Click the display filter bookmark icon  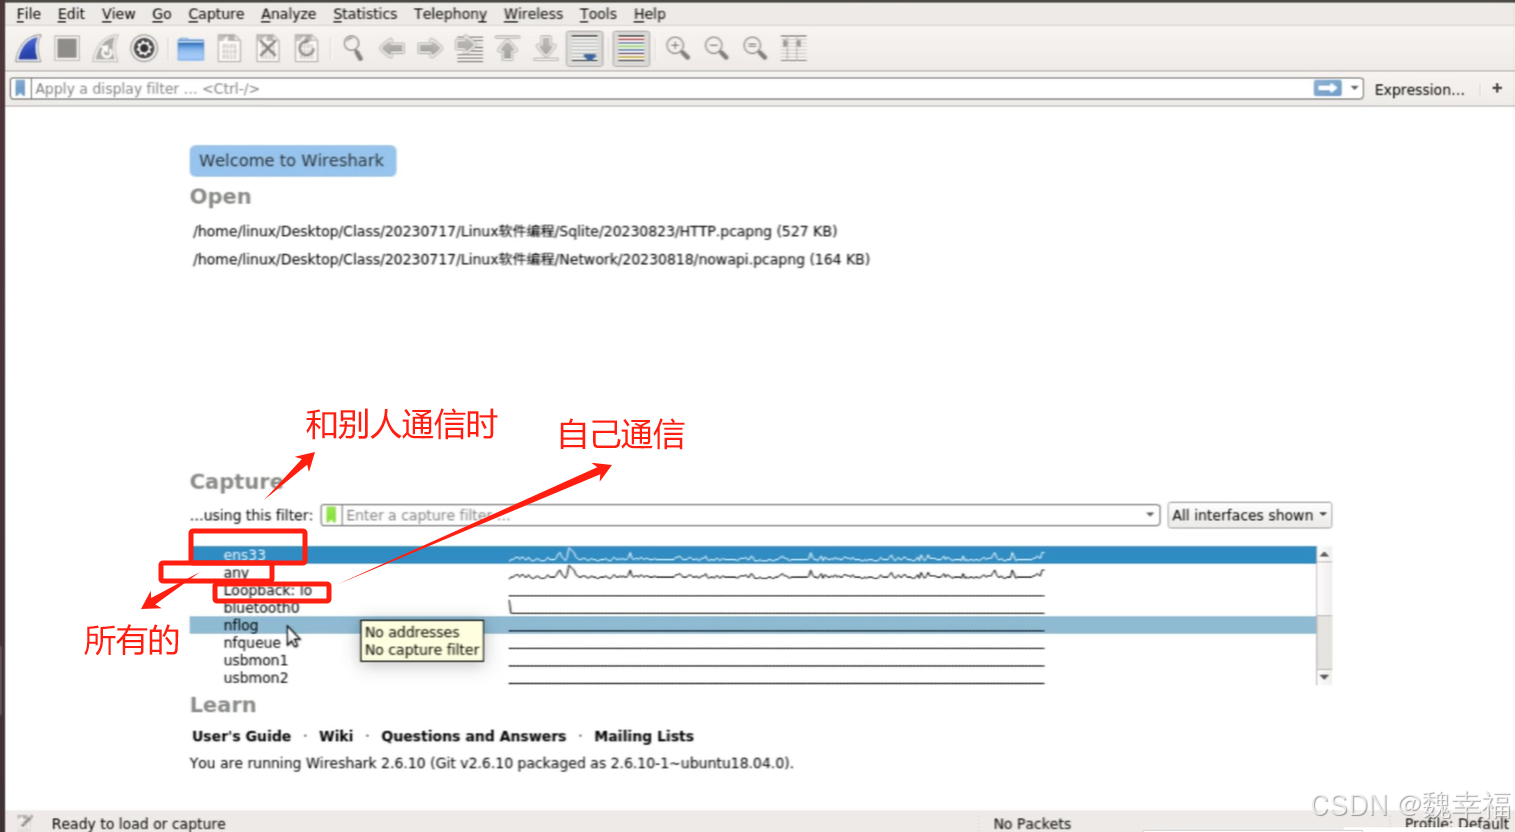[x=20, y=88]
